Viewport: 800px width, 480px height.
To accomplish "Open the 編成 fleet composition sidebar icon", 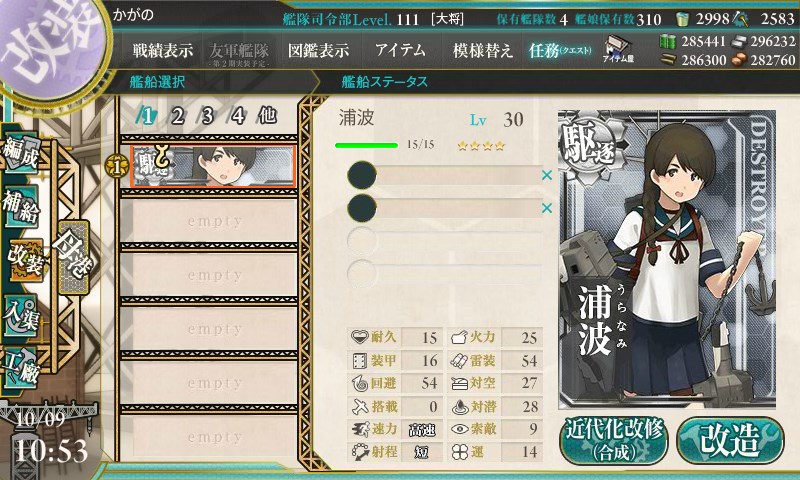I will (21, 153).
